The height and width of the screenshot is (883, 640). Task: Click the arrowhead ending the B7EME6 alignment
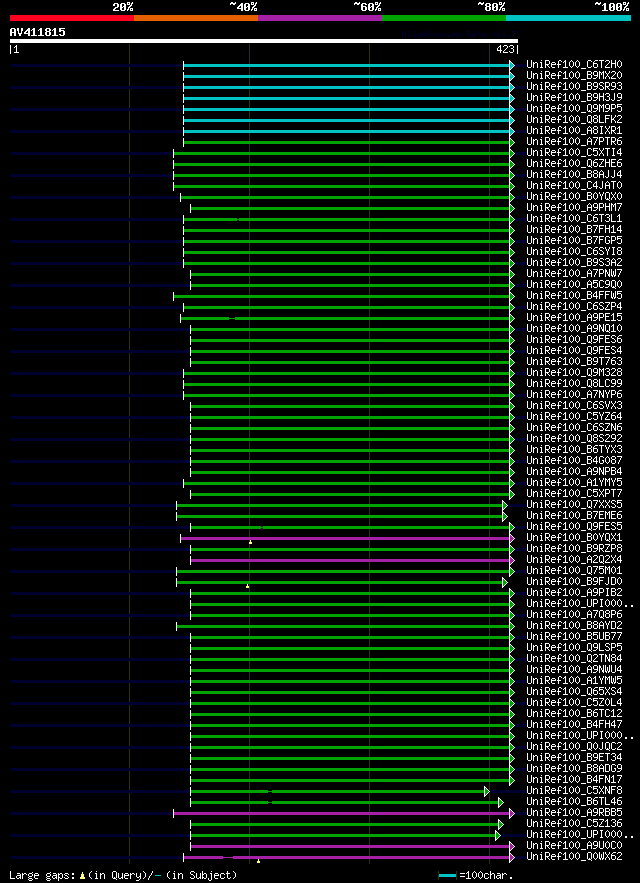[x=505, y=516]
